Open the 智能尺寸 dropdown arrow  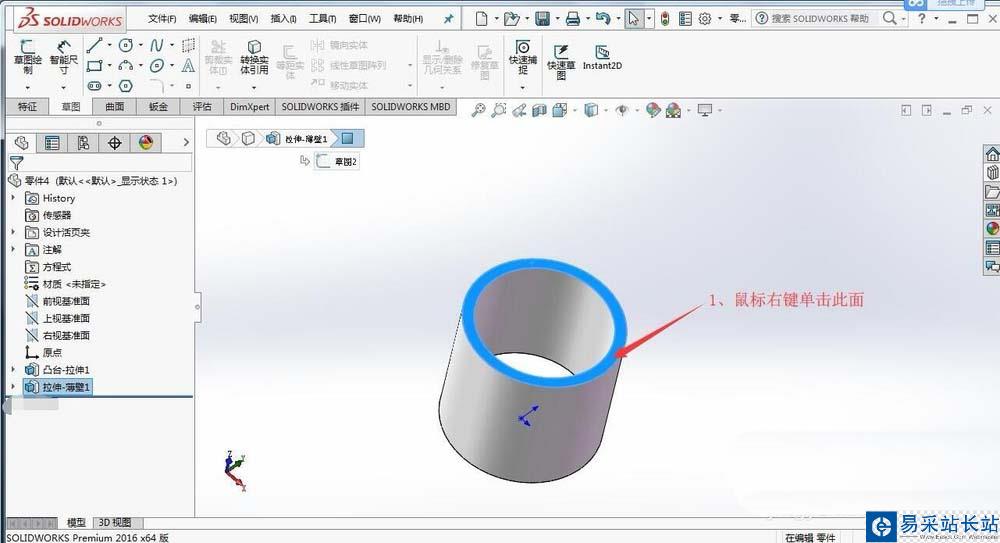tap(64, 87)
